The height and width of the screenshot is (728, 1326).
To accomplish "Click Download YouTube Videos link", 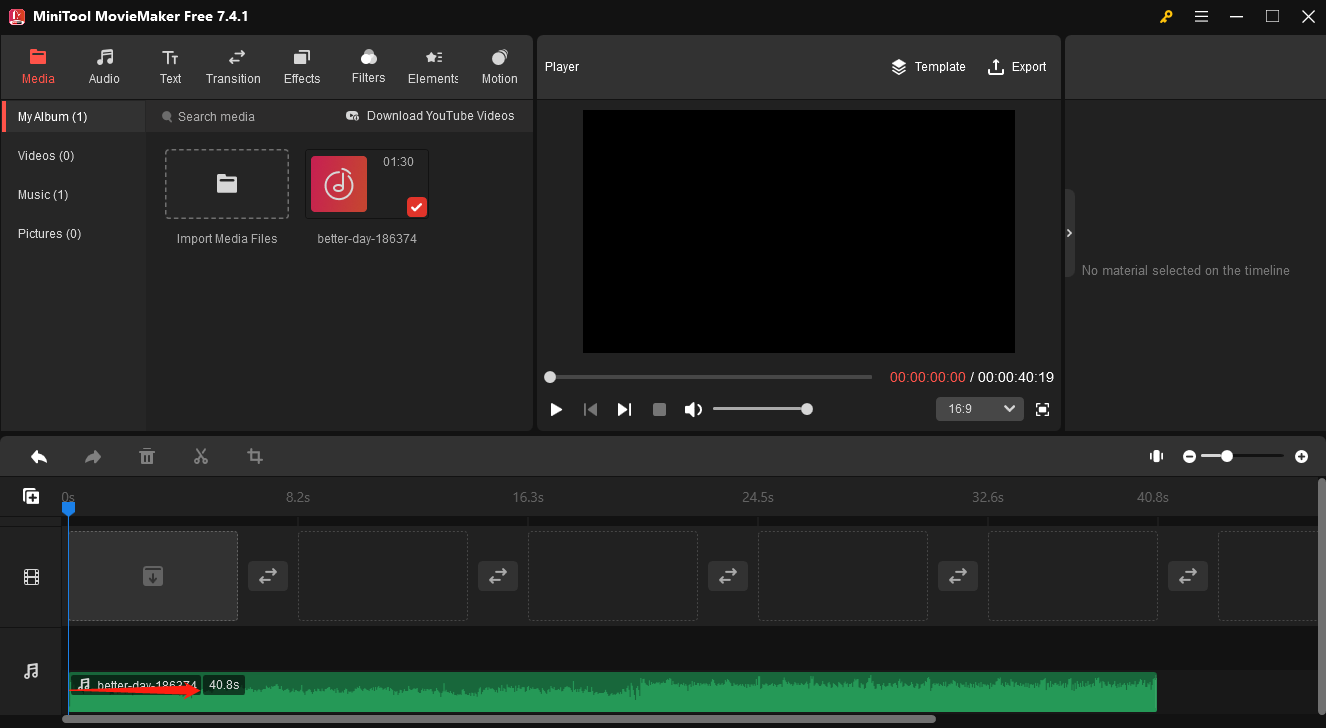I will point(430,116).
